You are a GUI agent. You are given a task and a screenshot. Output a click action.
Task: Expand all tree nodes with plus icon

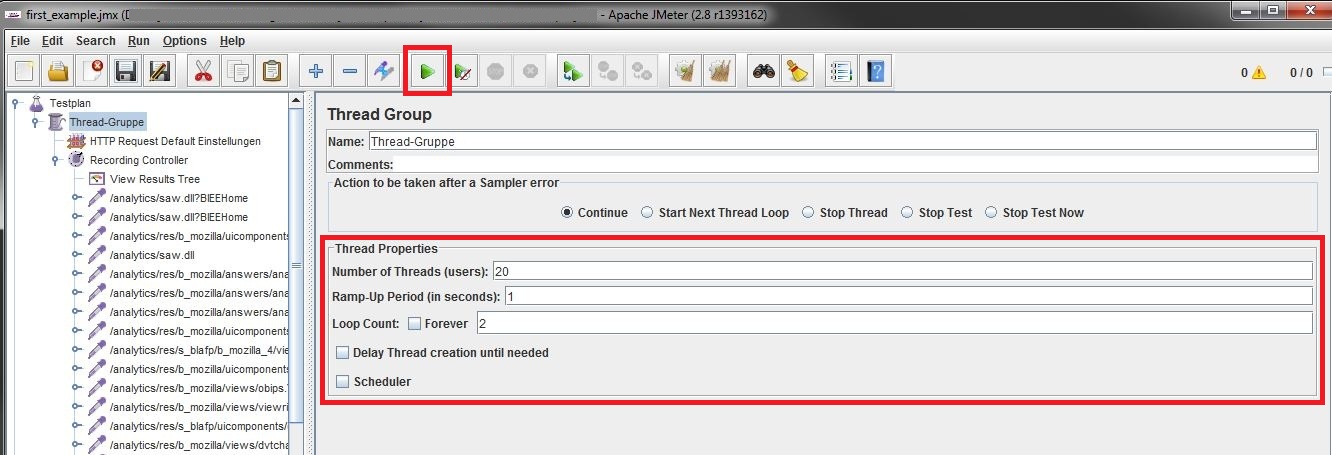[315, 71]
